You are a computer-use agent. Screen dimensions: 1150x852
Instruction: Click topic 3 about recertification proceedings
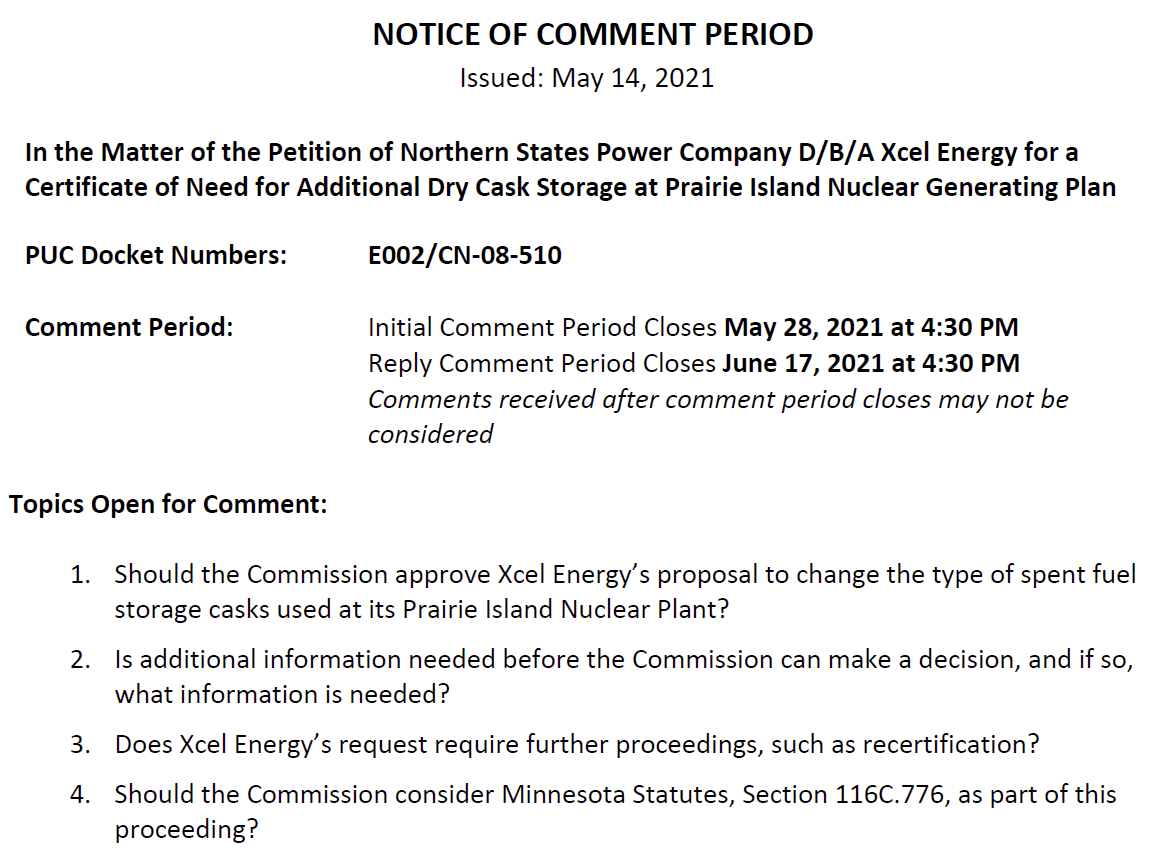pyautogui.click(x=577, y=744)
